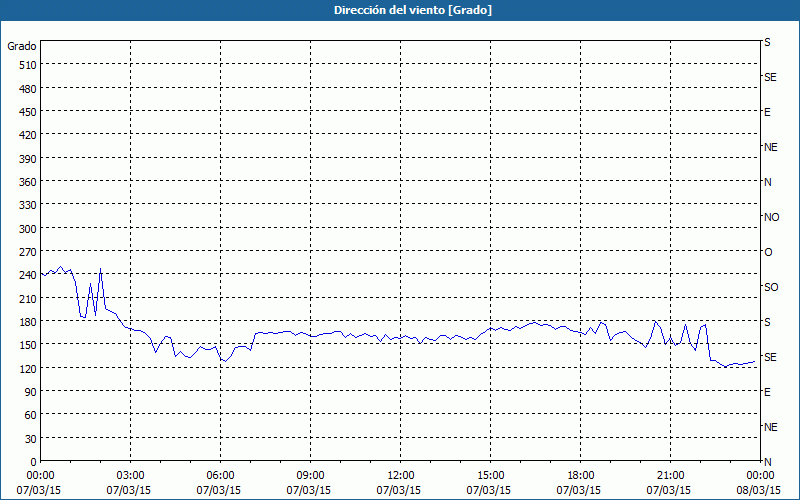This screenshot has height=500, width=800.
Task: Select the 180 degree axis label
Action: (x=29, y=322)
